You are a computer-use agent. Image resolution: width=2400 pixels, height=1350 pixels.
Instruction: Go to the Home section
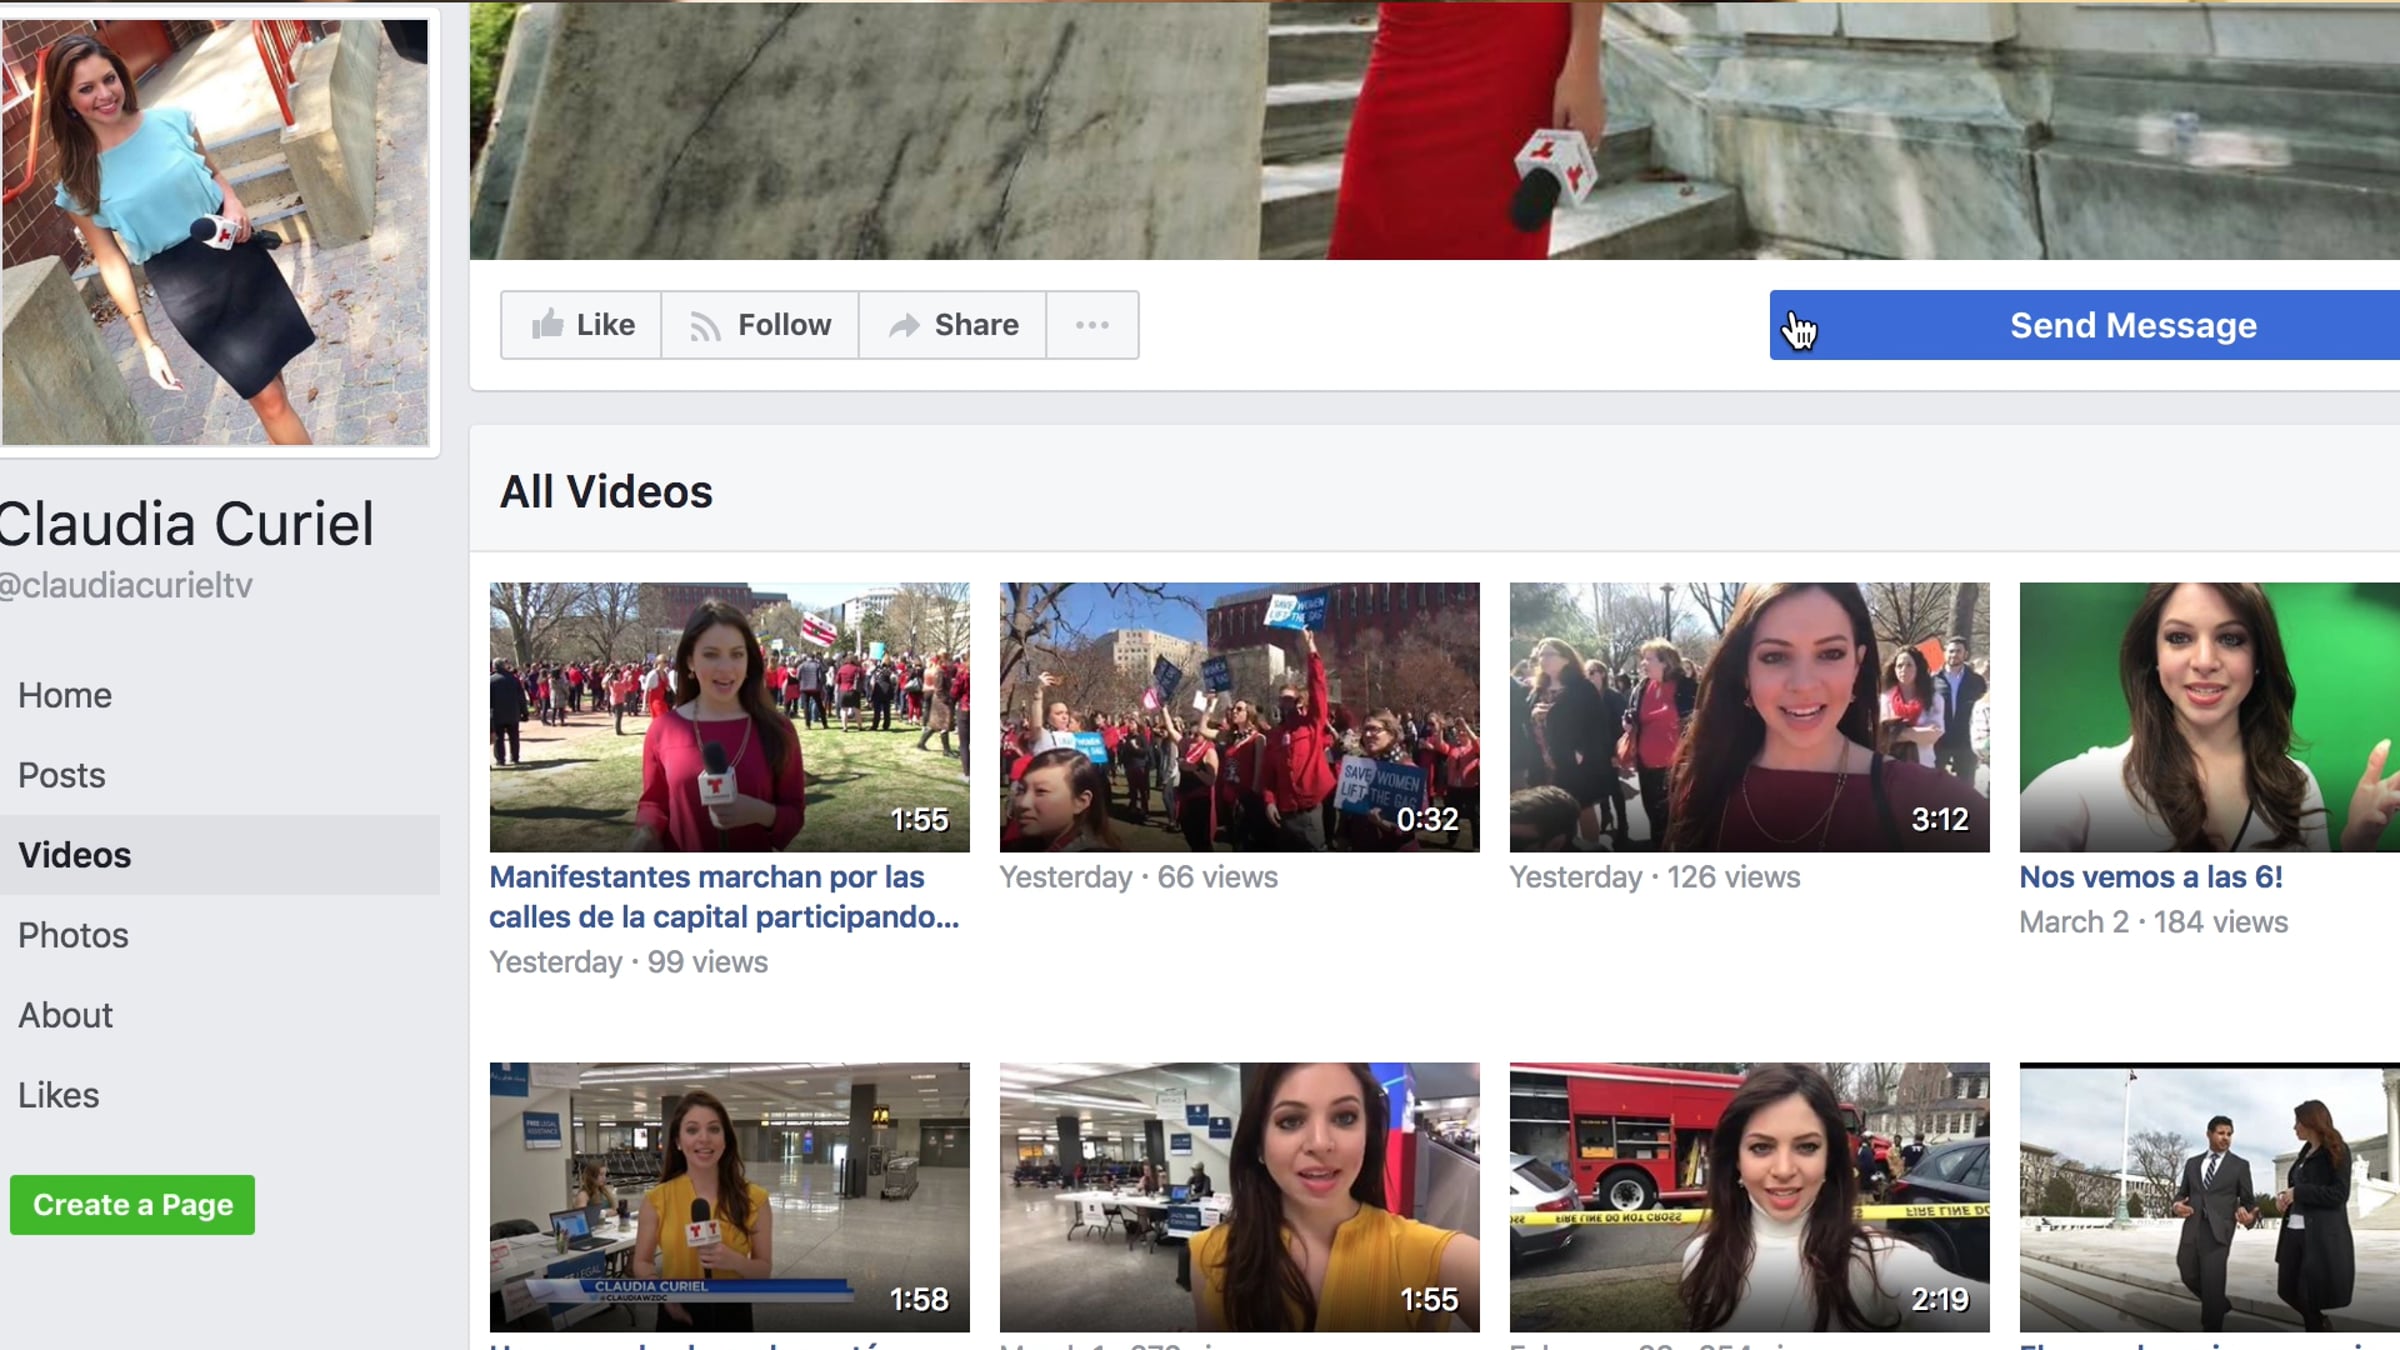pos(65,695)
